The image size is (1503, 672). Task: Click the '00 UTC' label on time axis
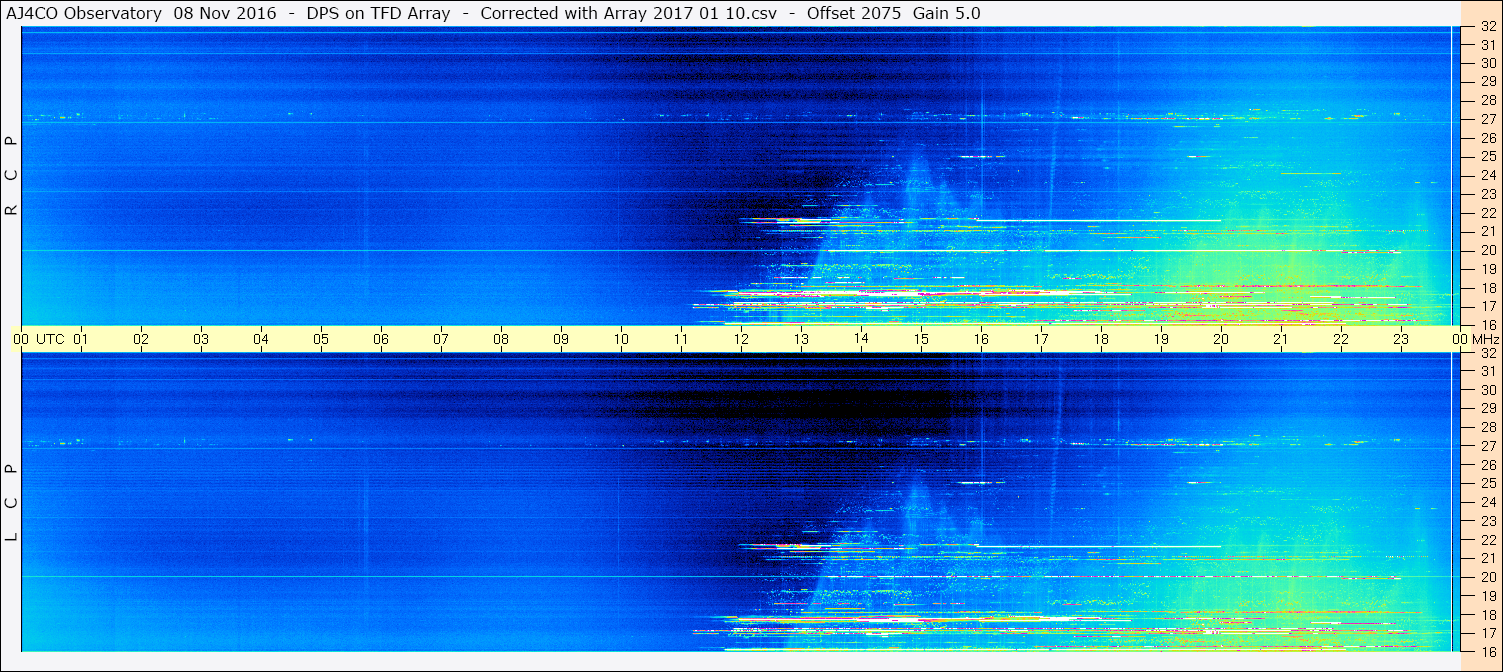tap(39, 339)
